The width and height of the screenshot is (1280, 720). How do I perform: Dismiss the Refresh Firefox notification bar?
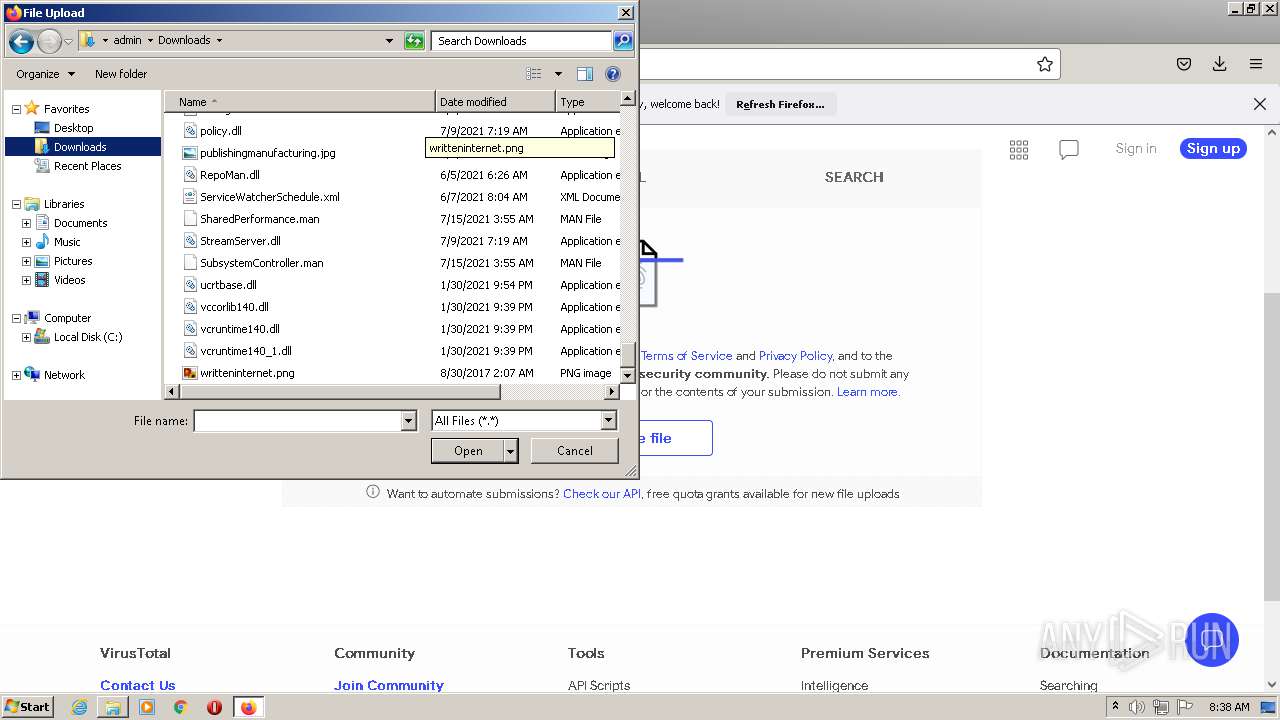pyautogui.click(x=1260, y=104)
